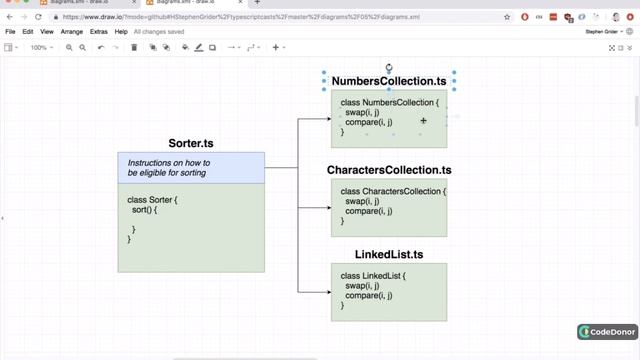The width and height of the screenshot is (640, 360).
Task: Open the 100% zoom level dropdown
Action: tap(42, 48)
